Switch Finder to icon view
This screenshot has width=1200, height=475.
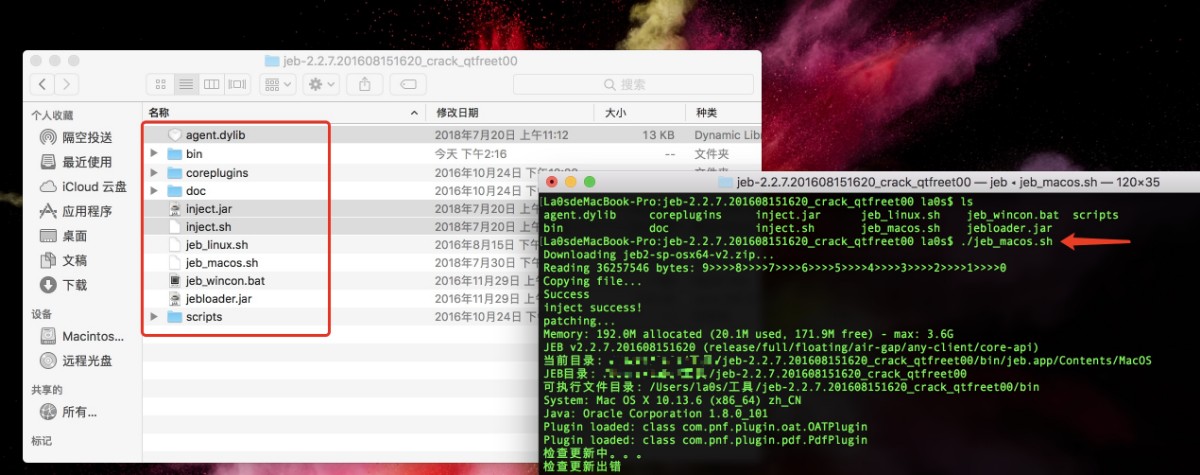pos(160,85)
